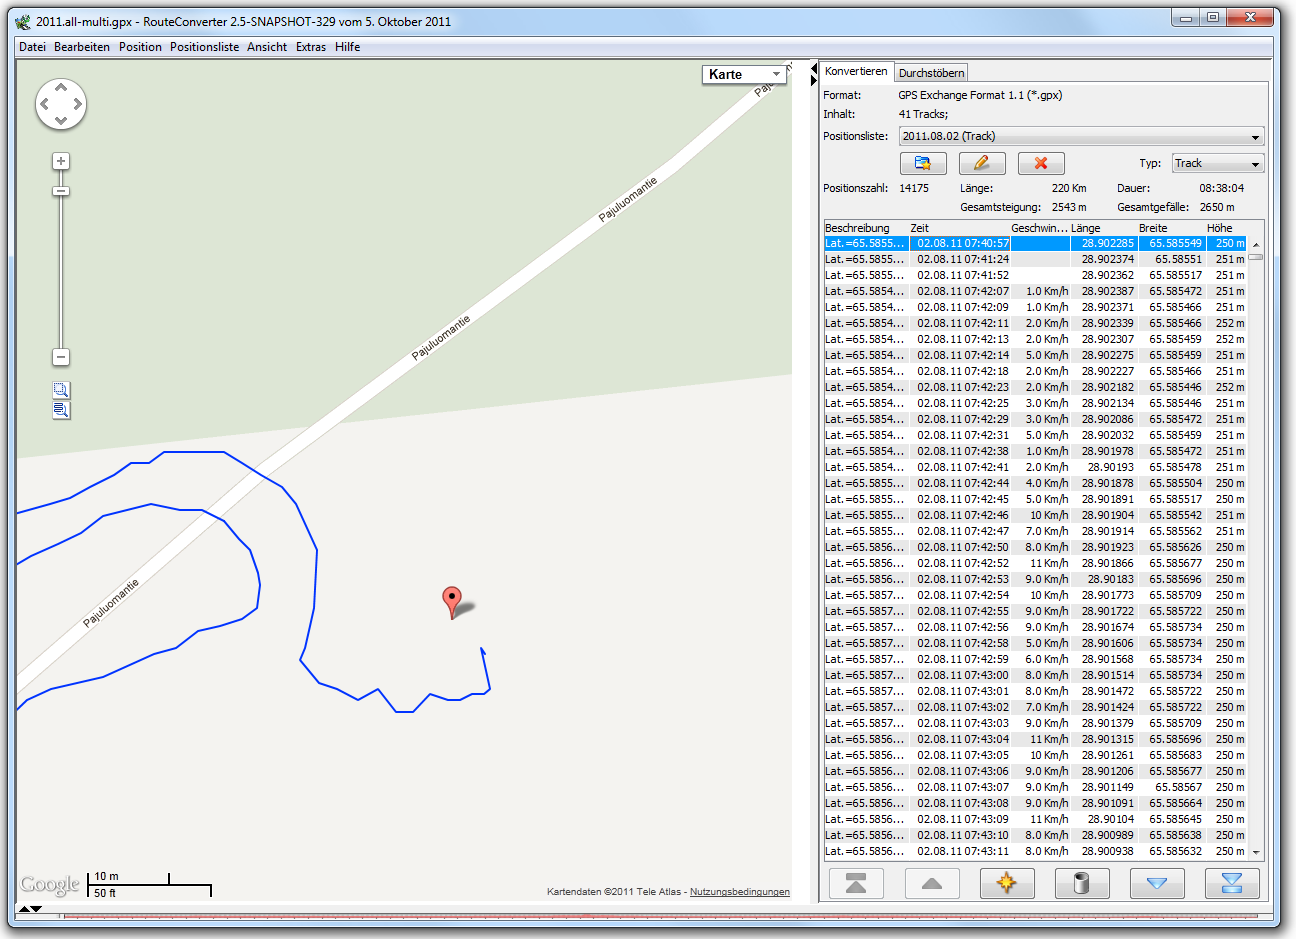The width and height of the screenshot is (1296, 939).
Task: Click the map zoom in plus button
Action: pyautogui.click(x=61, y=161)
